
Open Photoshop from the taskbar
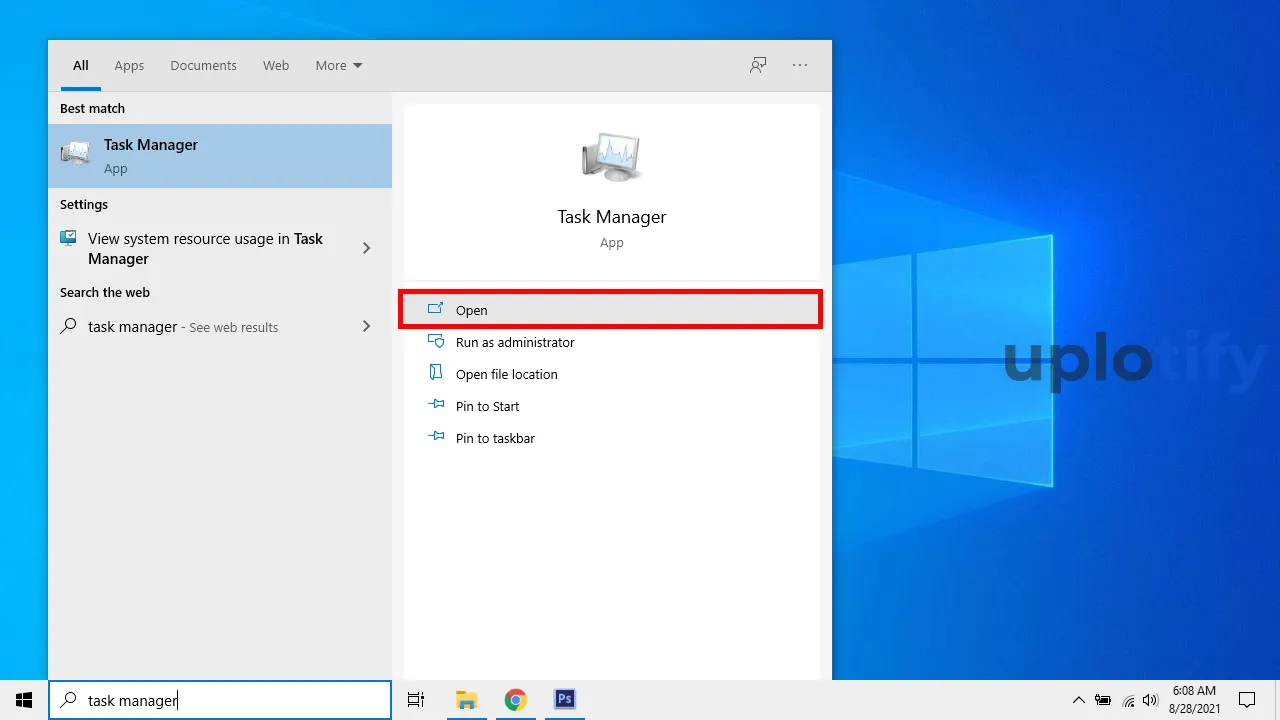(564, 700)
